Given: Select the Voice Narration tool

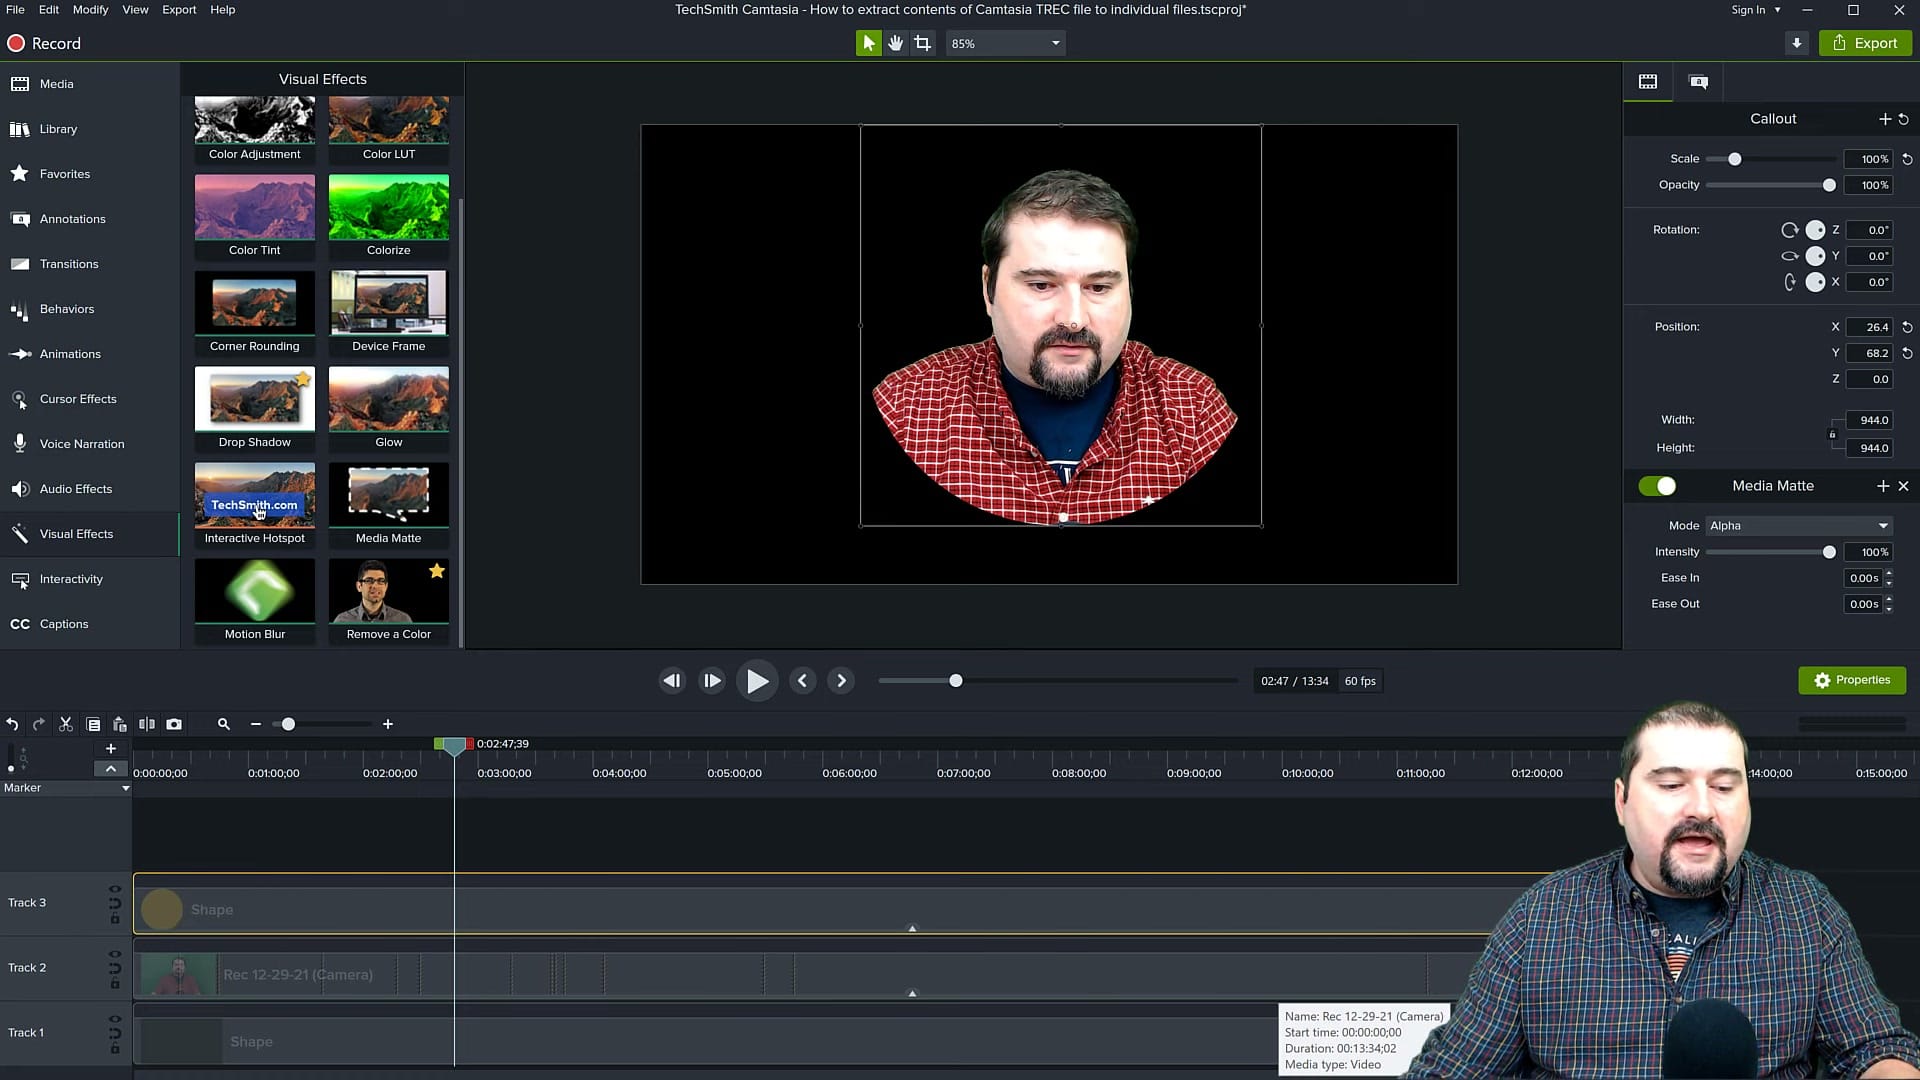Looking at the screenshot, I should pyautogui.click(x=82, y=443).
